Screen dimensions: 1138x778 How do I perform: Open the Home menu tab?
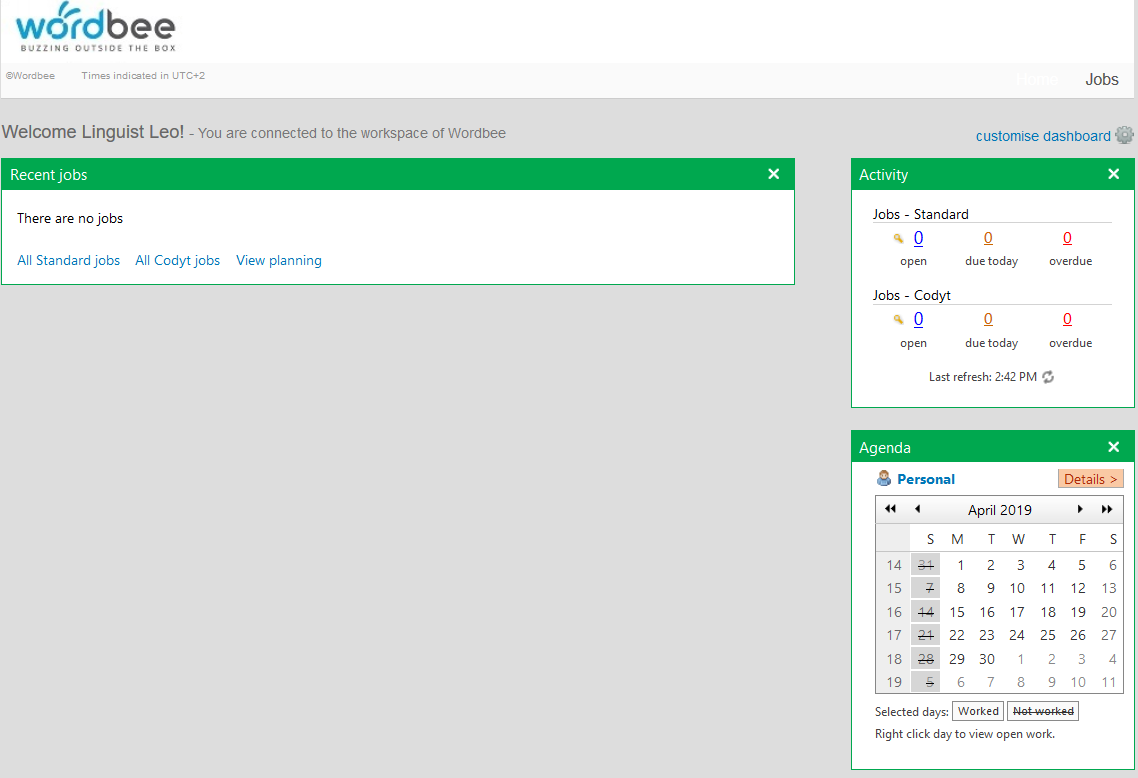[1037, 80]
